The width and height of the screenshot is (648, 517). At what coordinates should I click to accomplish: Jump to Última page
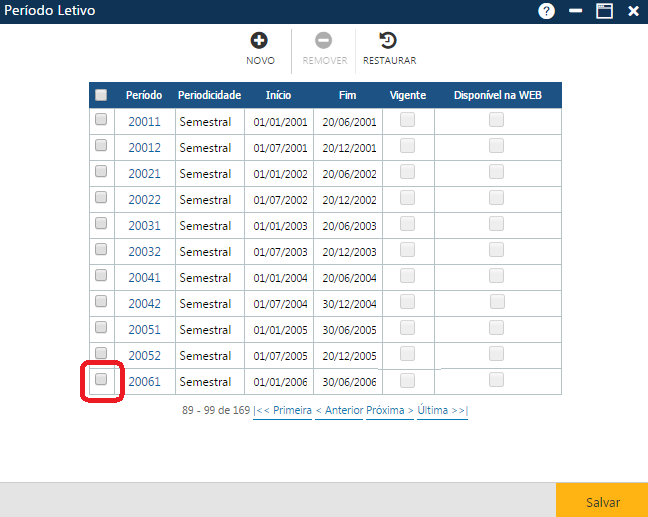pos(441,410)
